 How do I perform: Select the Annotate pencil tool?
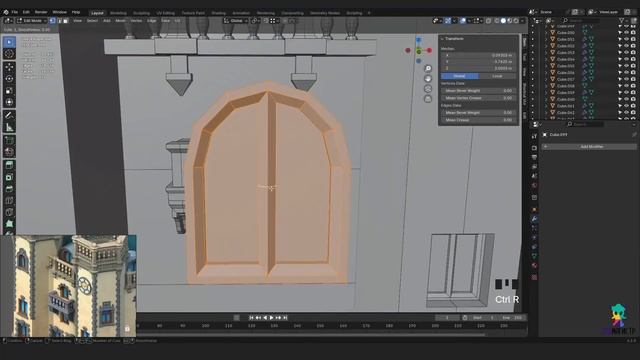[x=9, y=116]
